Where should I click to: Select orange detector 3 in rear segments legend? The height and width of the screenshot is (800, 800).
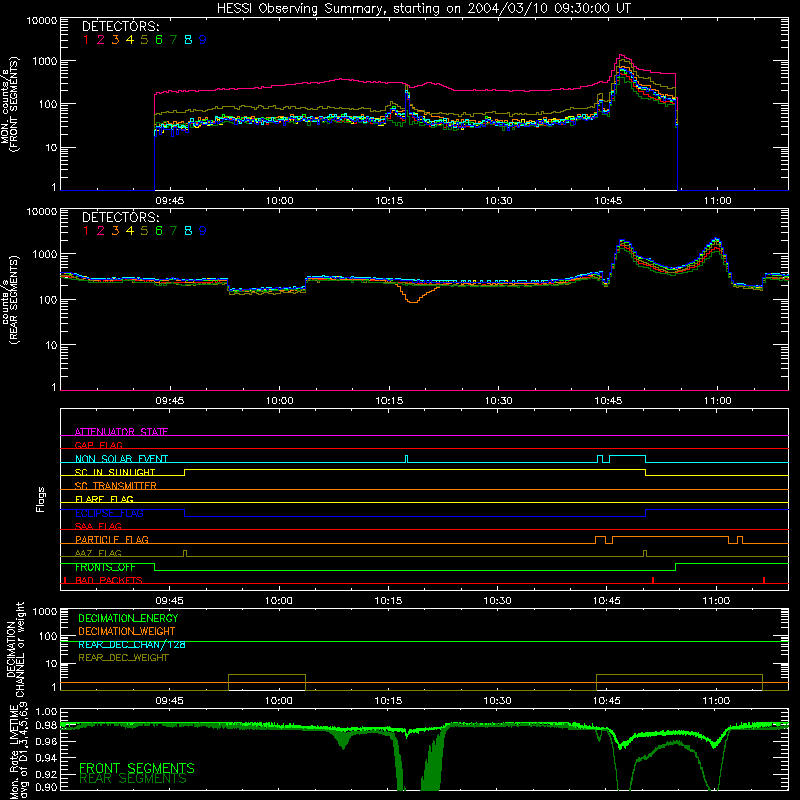pos(115,231)
